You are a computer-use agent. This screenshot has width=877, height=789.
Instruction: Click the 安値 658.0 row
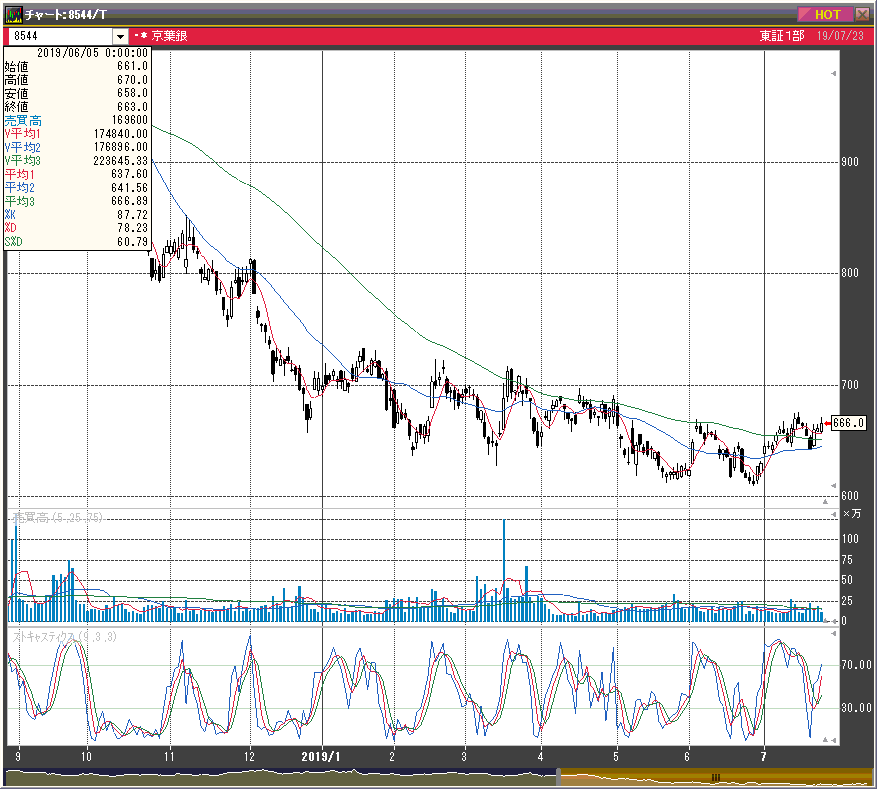77,93
